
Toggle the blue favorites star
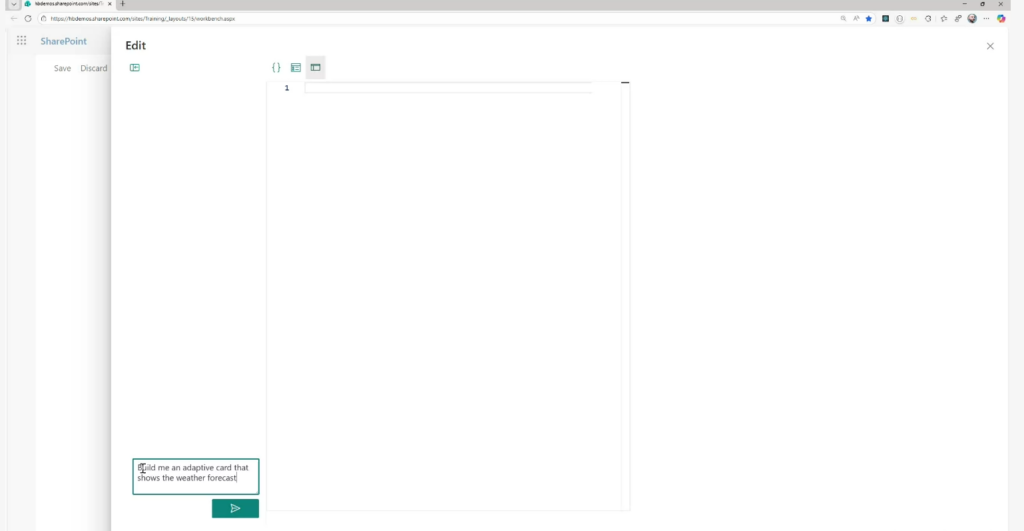pos(869,18)
